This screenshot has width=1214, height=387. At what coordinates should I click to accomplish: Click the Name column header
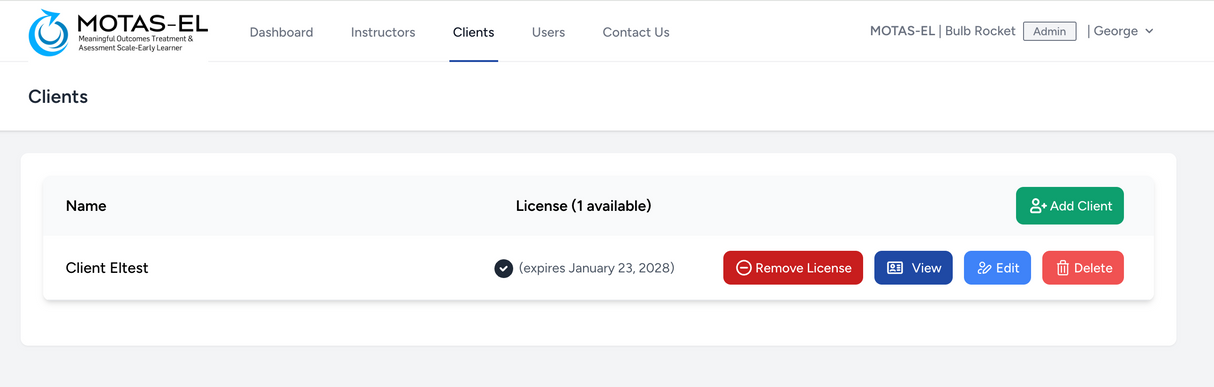(x=86, y=206)
